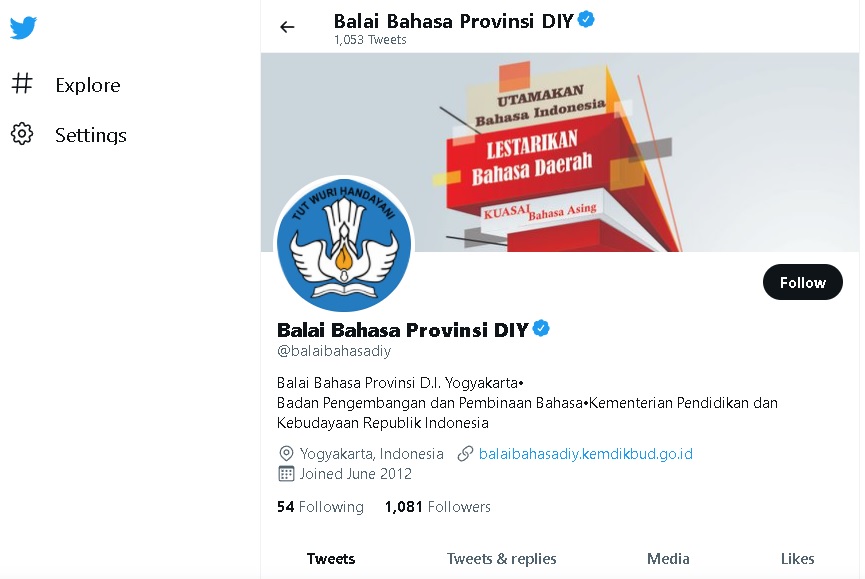Go back using the left arrow
This screenshot has width=865, height=579.
pyautogui.click(x=287, y=27)
